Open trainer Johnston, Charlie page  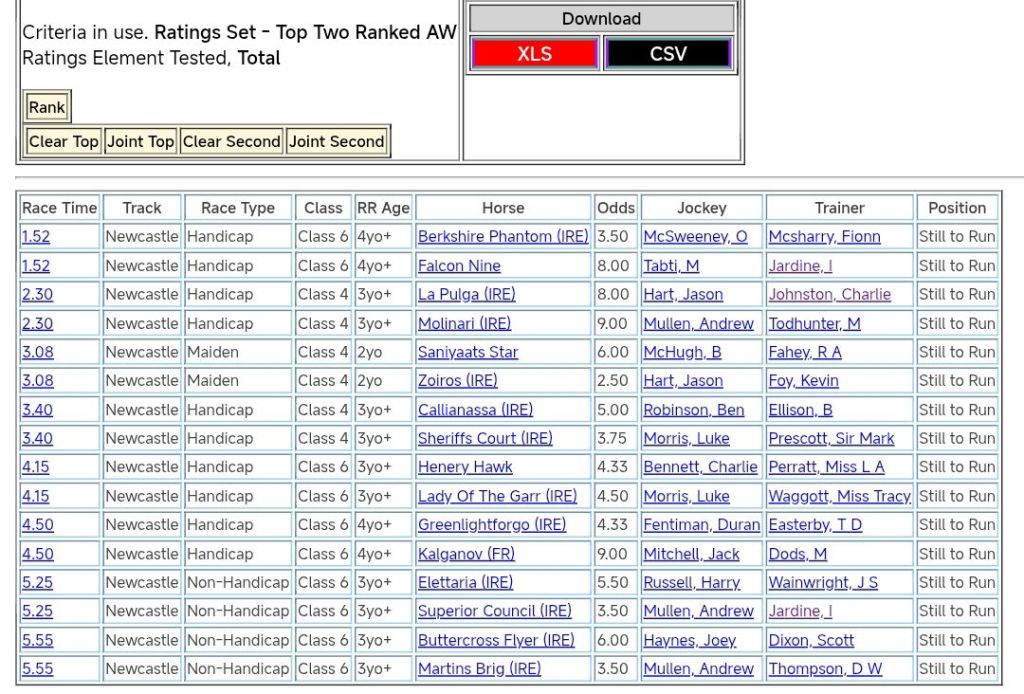pyautogui.click(x=829, y=295)
